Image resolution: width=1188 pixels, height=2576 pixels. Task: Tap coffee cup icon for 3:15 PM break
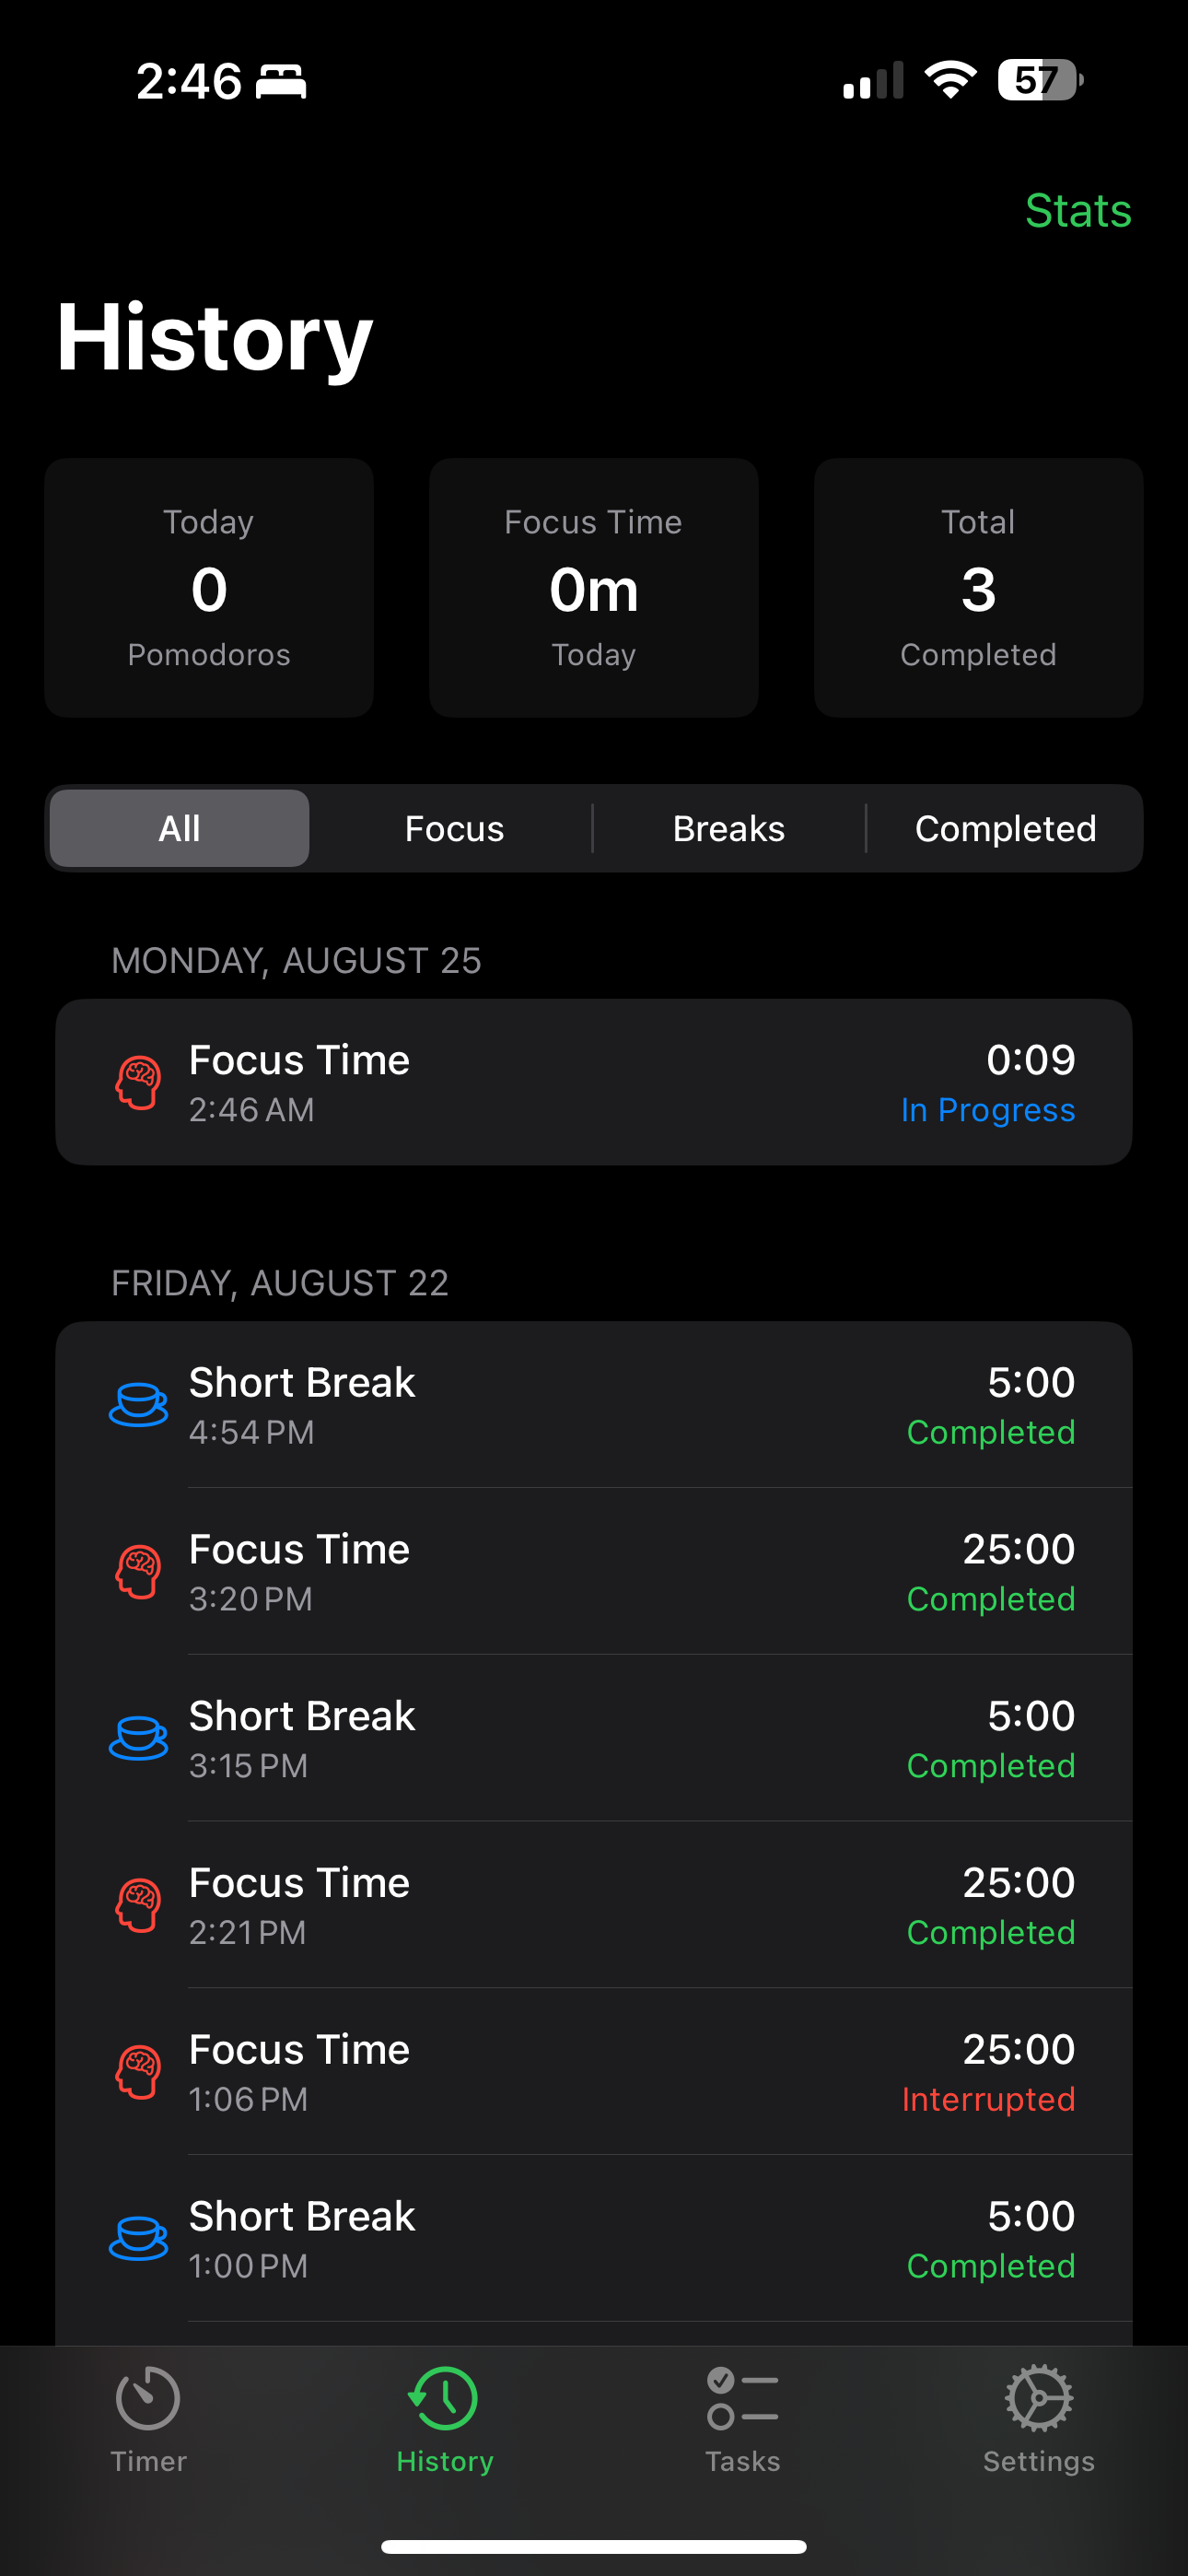click(x=138, y=1739)
